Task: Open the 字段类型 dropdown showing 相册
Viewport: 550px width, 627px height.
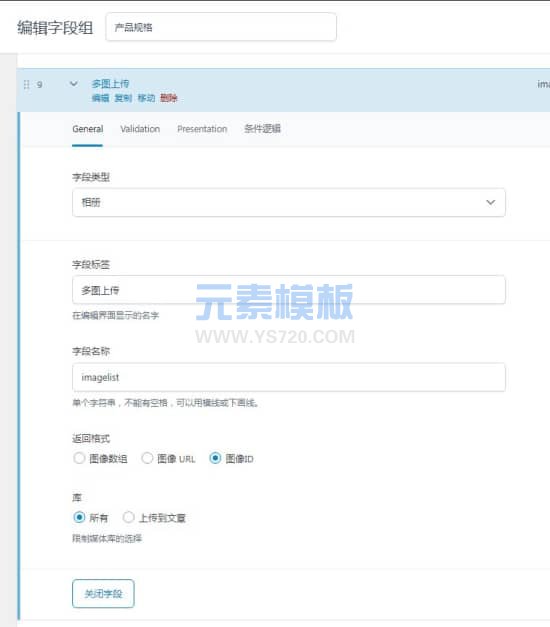Action: [x=289, y=203]
